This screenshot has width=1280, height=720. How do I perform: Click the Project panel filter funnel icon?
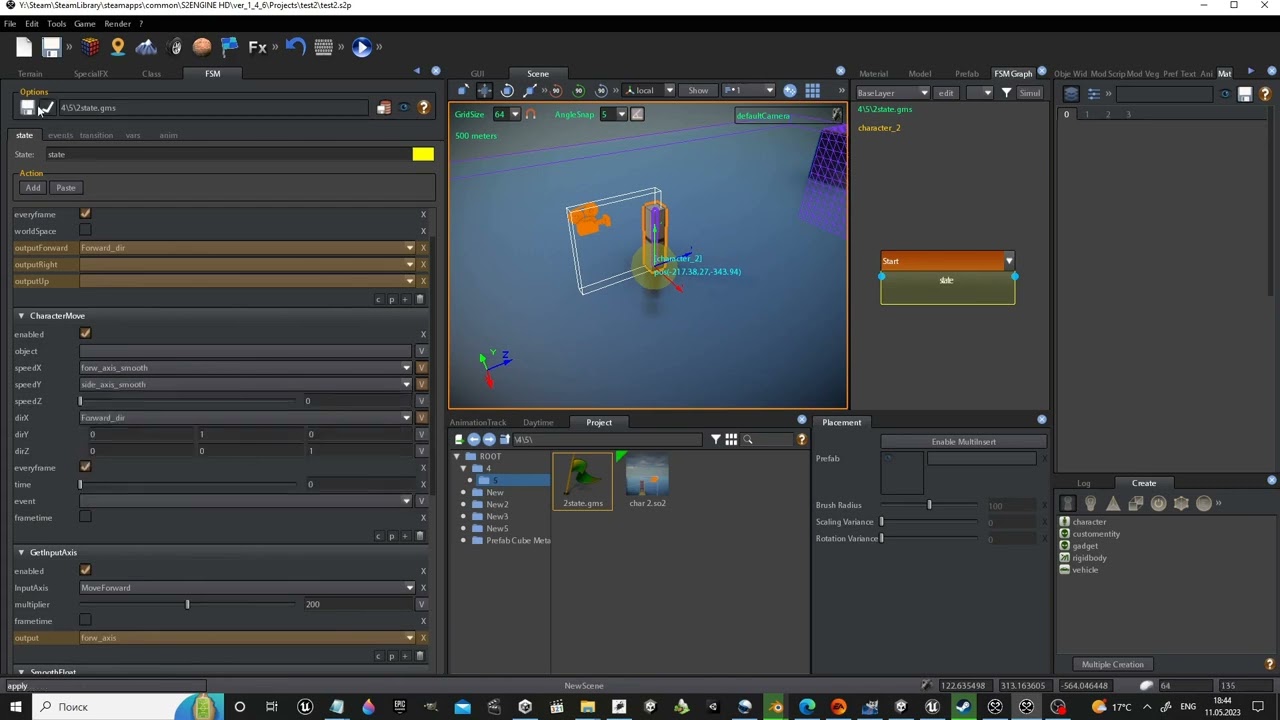pyautogui.click(x=716, y=439)
